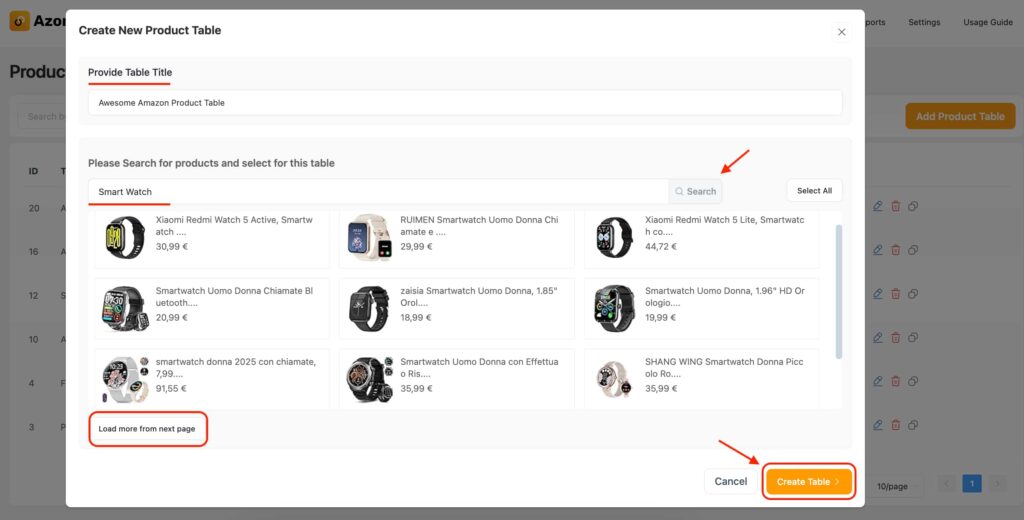Close the Create New Product Table dialog

841,32
